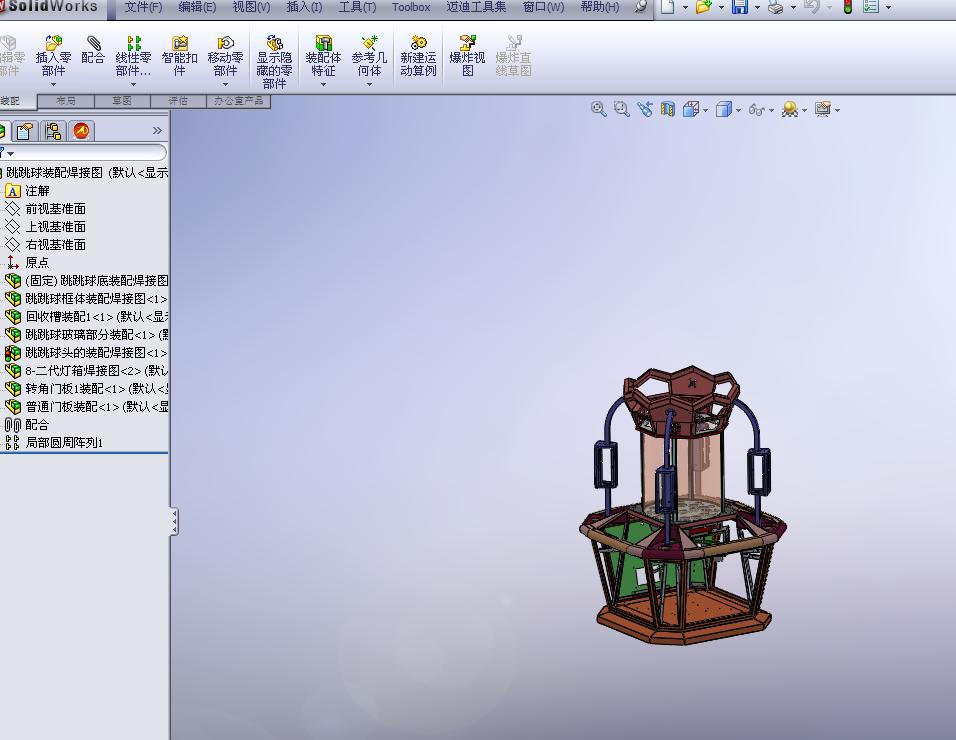Click Show Hidden Components (显示隐藏的零部件)
This screenshot has width=956, height=740.
coord(274,62)
